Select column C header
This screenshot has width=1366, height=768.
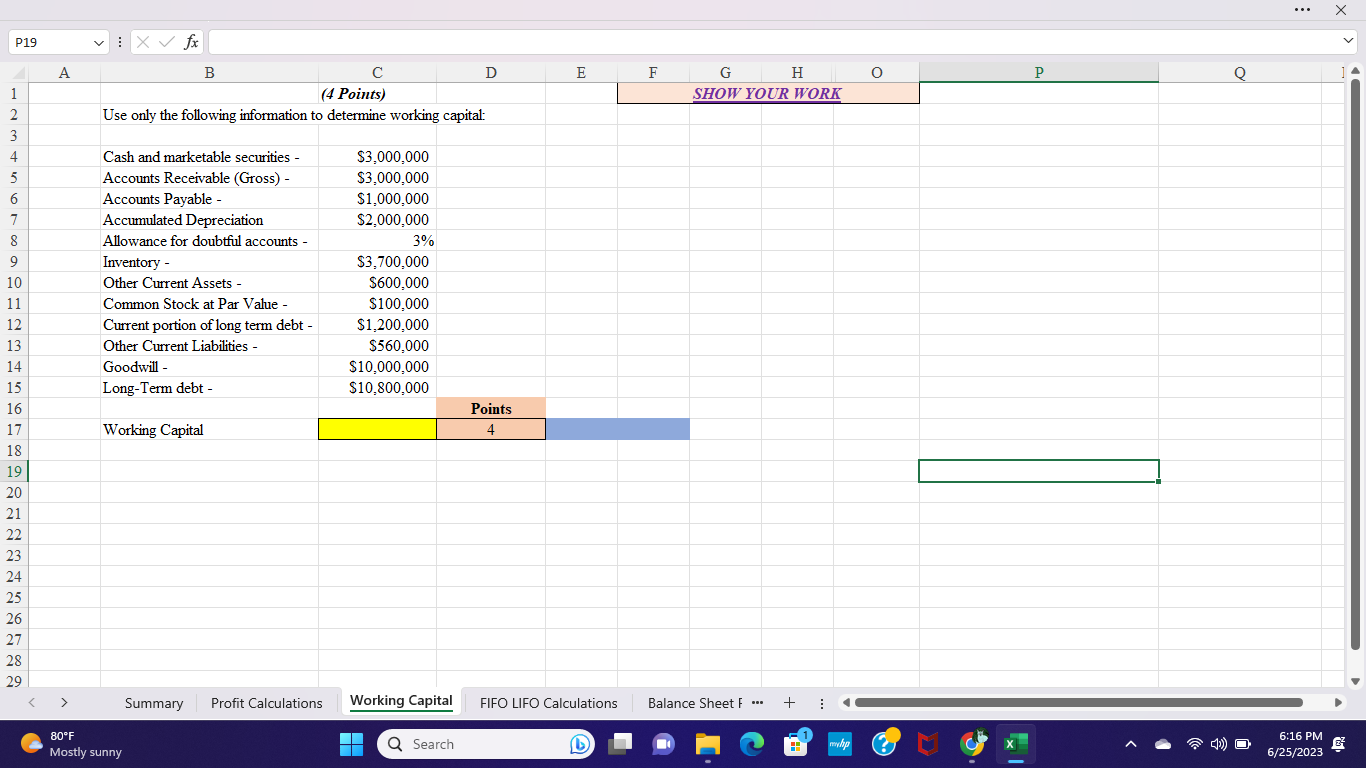[377, 72]
